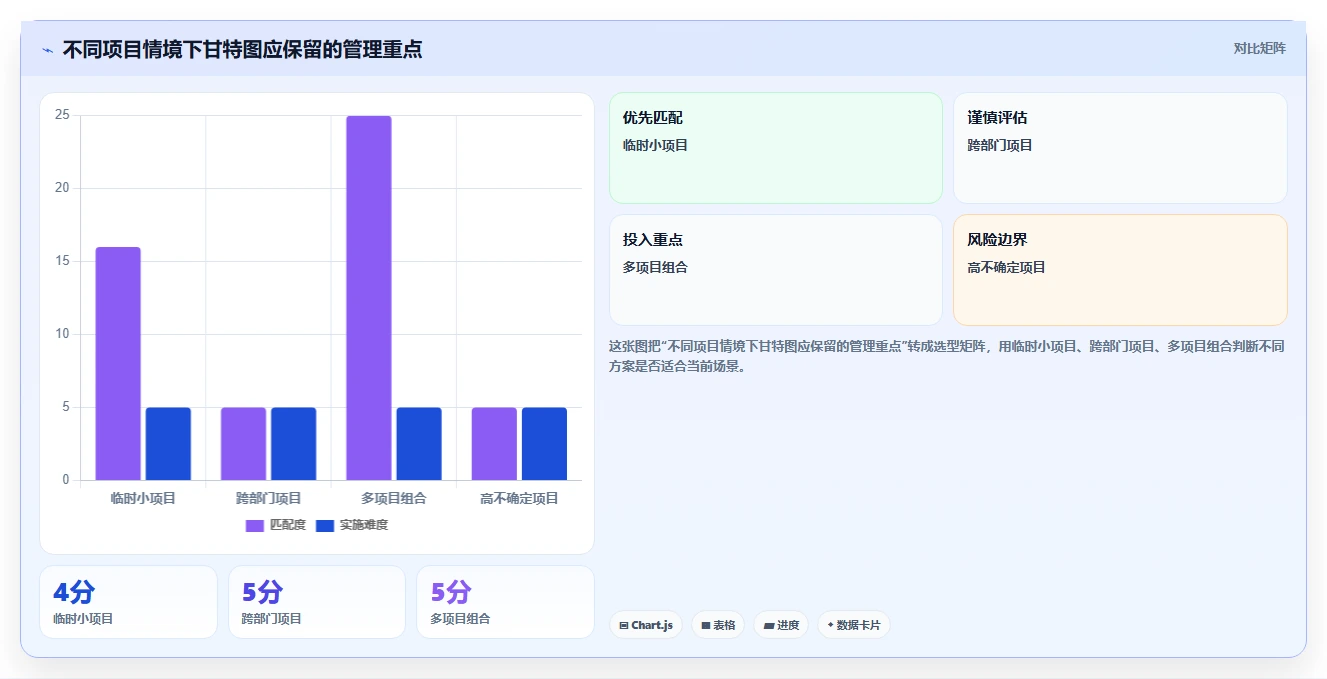Click the 多项目组合 x-axis label

click(x=394, y=498)
